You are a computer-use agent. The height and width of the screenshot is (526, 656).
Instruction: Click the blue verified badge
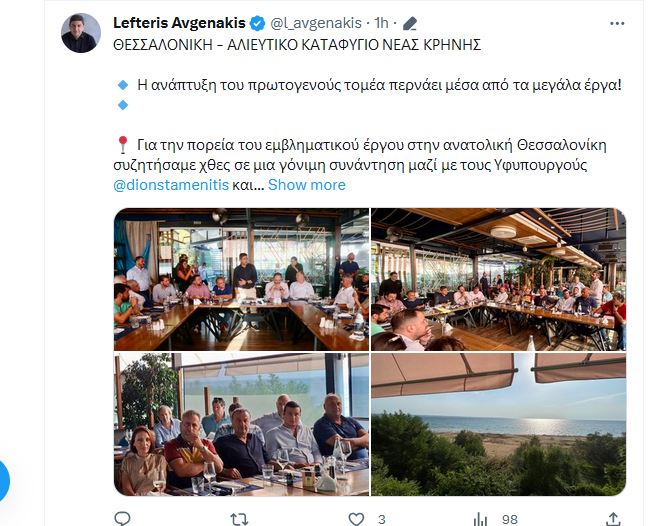click(x=257, y=23)
